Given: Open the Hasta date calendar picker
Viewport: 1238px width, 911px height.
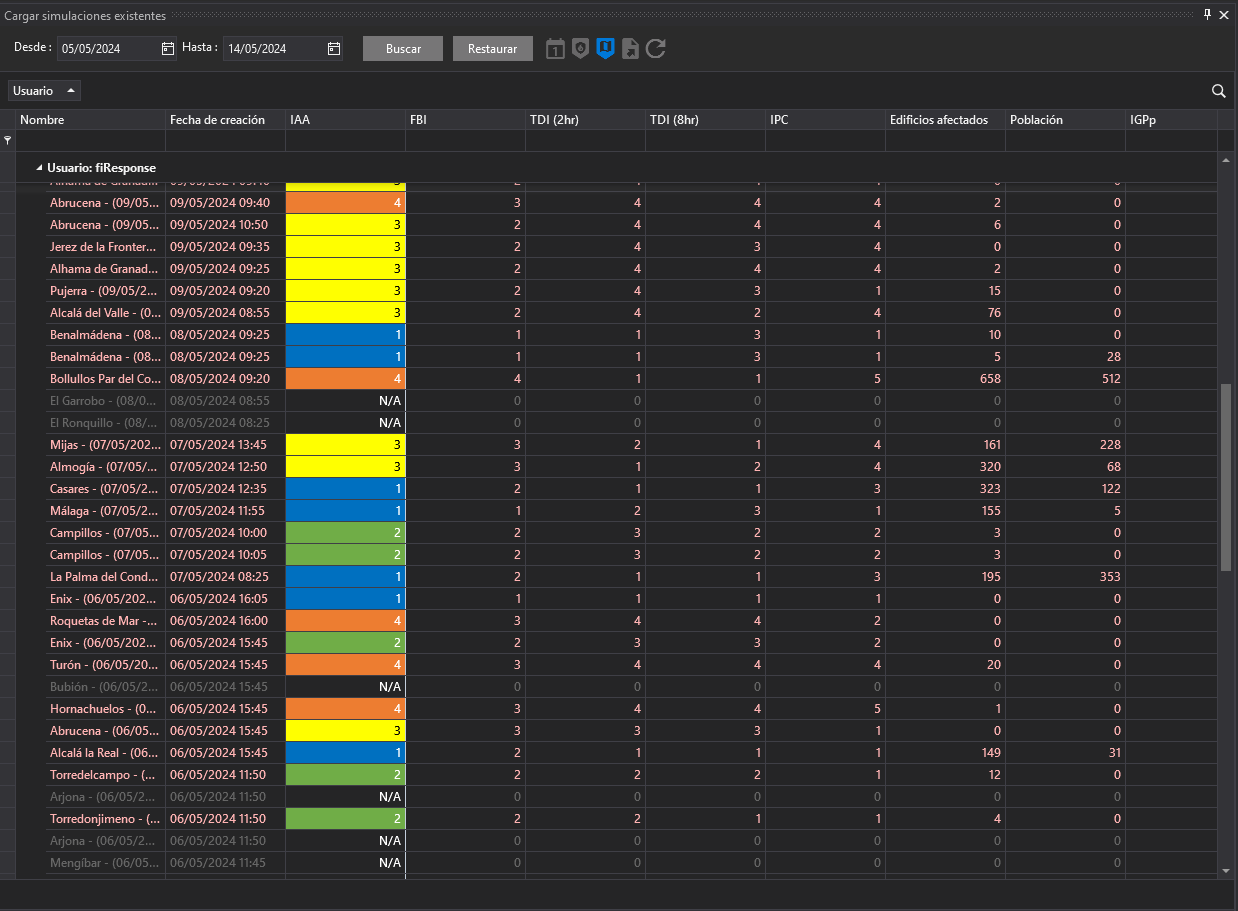Looking at the screenshot, I should pos(334,49).
